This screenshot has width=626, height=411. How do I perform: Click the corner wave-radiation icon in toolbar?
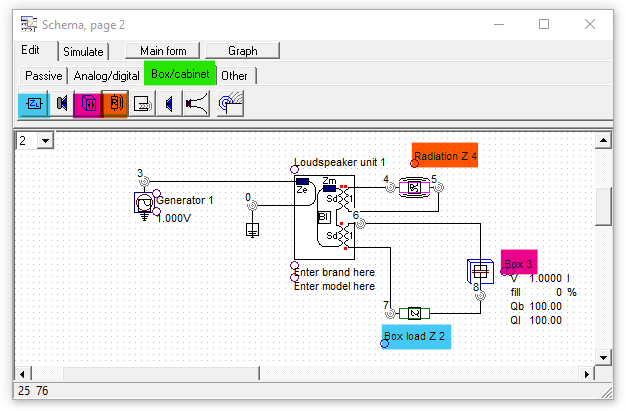click(231, 103)
